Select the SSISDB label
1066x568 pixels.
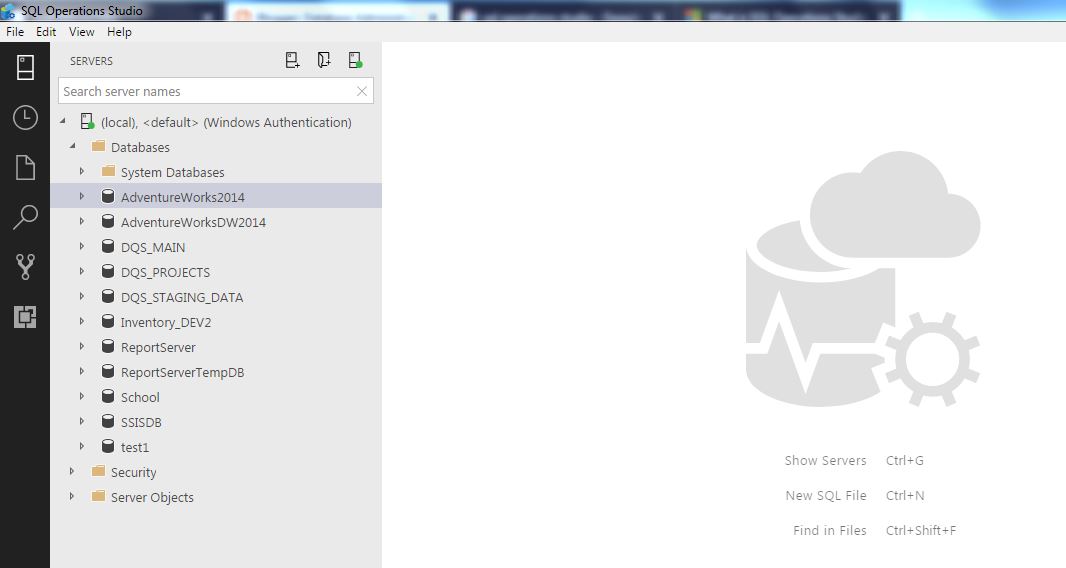[141, 422]
